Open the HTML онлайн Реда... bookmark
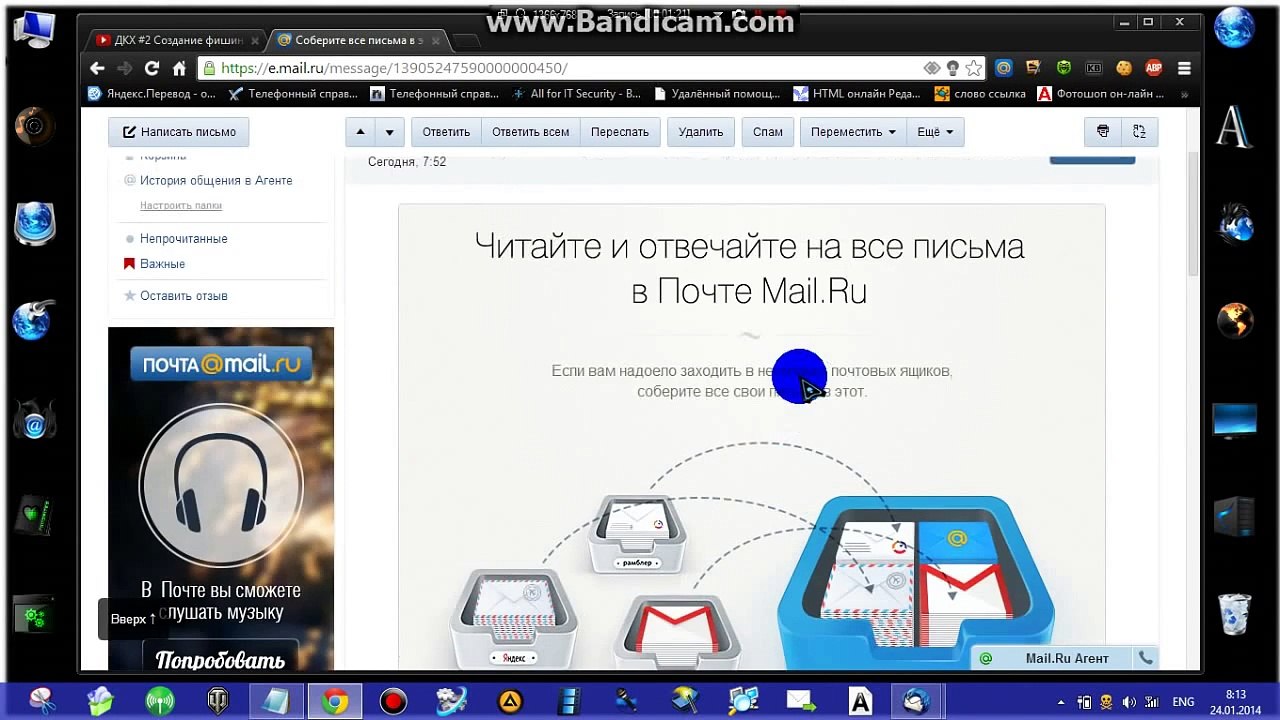 pyautogui.click(x=857, y=94)
